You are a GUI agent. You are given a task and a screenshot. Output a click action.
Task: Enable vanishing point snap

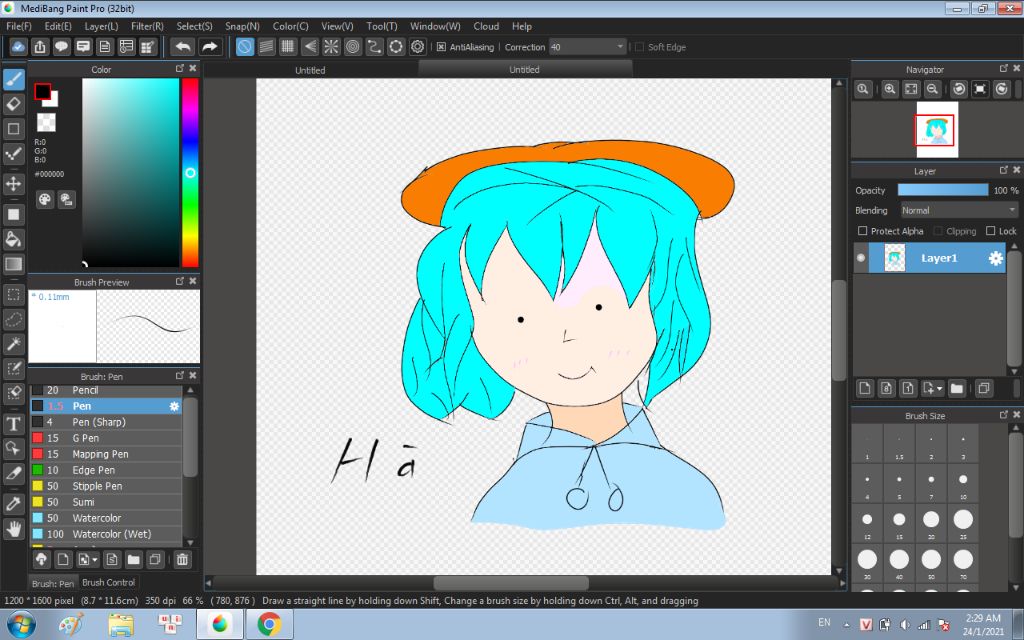[310, 47]
